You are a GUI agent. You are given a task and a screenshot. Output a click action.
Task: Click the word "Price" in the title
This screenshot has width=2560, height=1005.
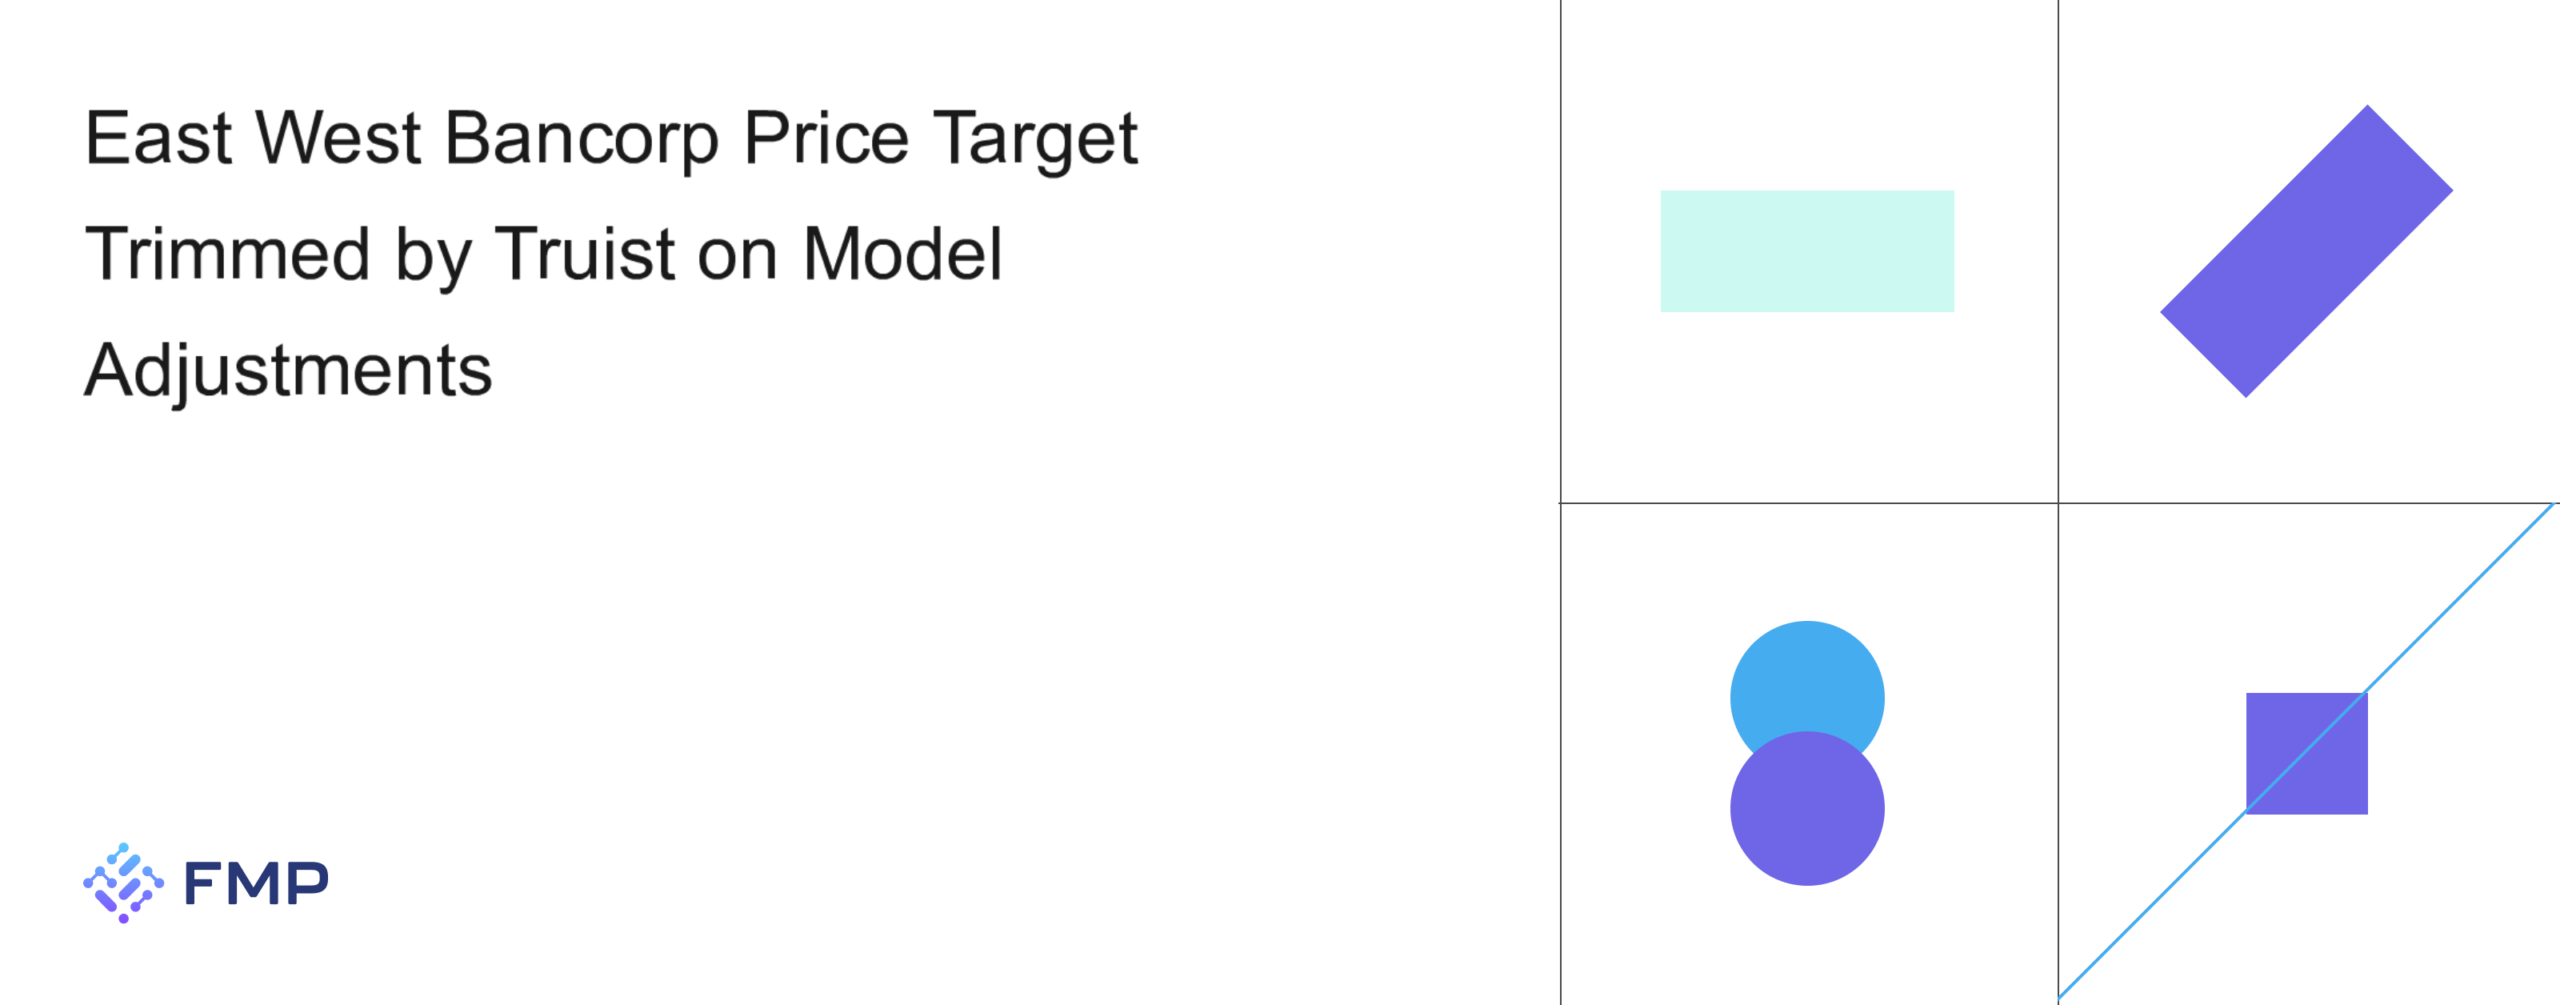point(826,138)
